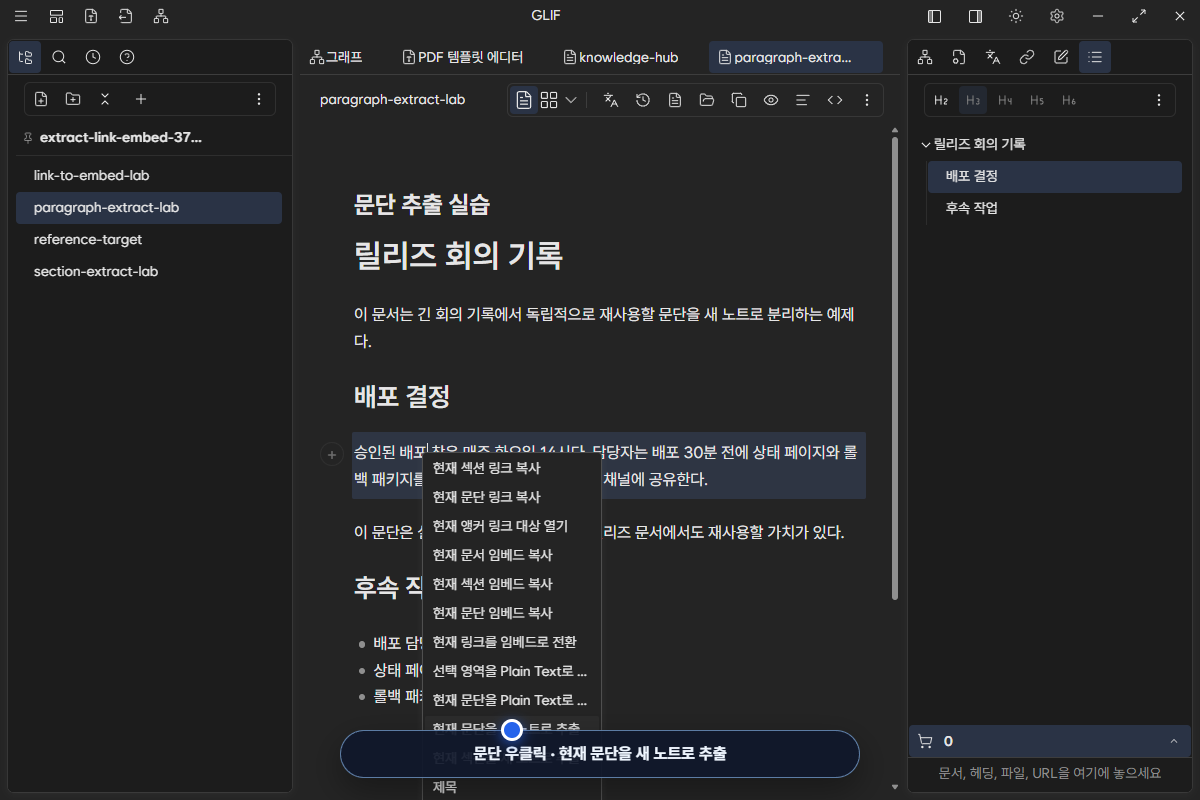Choose 현재 앵커 링크 대상 열기 menu item

(512, 525)
